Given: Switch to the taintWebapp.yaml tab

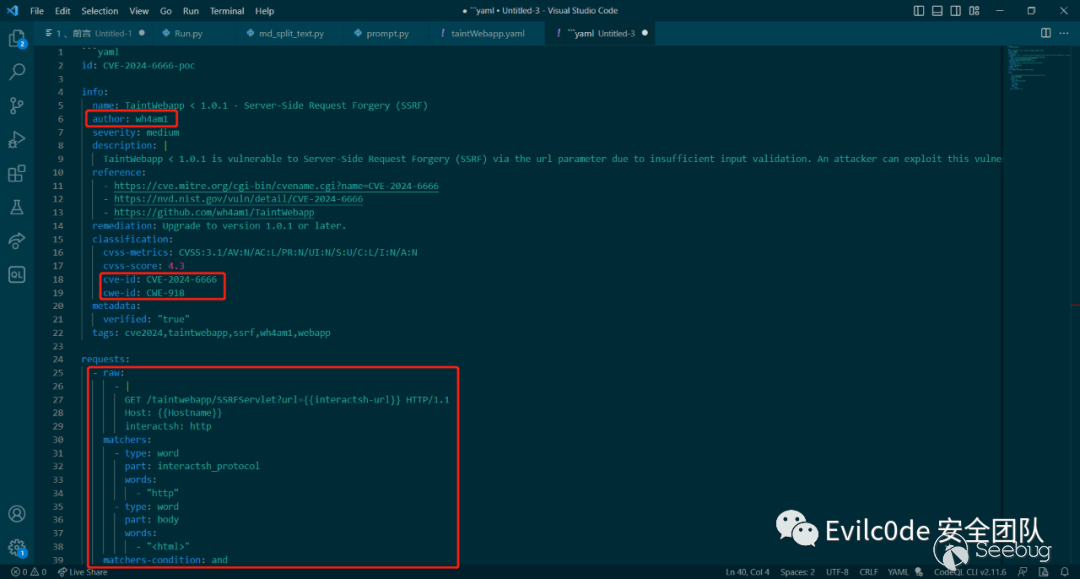Looking at the screenshot, I should click(x=487, y=33).
